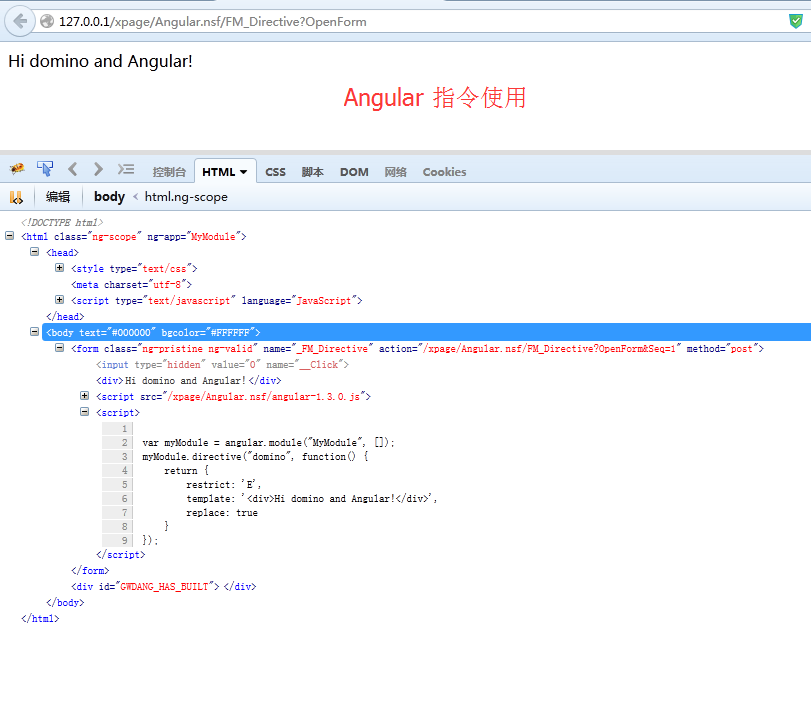This screenshot has height=716, width=811.
Task: Click the closing html tag
Action: (40, 619)
